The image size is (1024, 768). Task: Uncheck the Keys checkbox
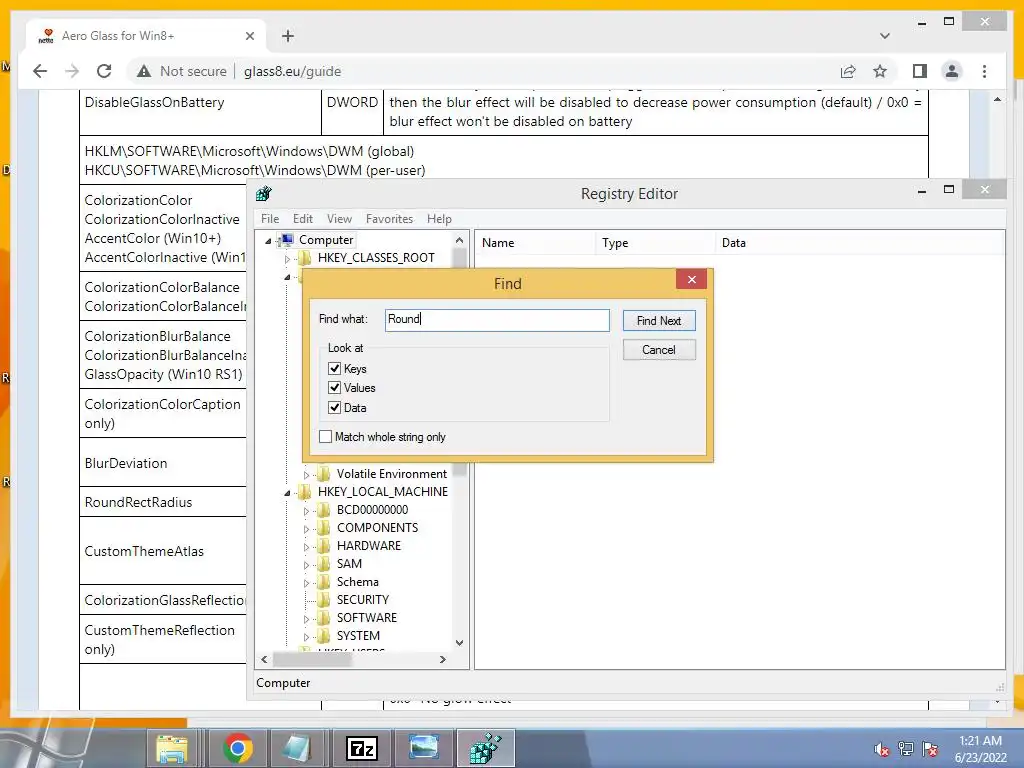click(334, 368)
